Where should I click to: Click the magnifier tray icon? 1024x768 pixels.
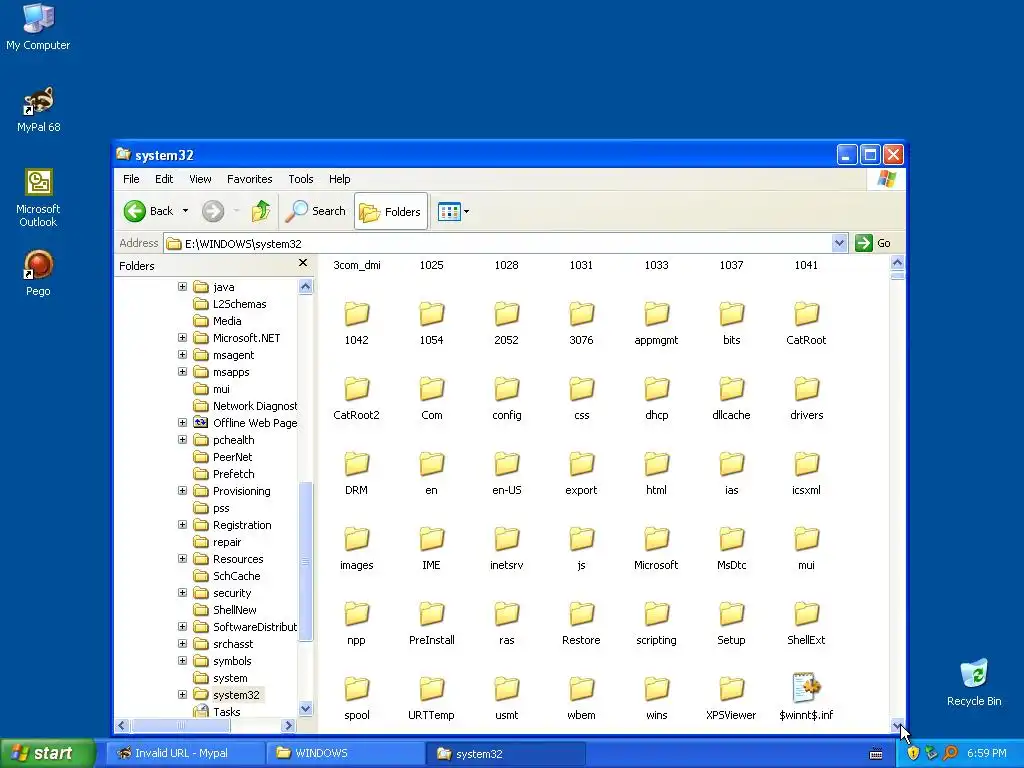[950, 753]
